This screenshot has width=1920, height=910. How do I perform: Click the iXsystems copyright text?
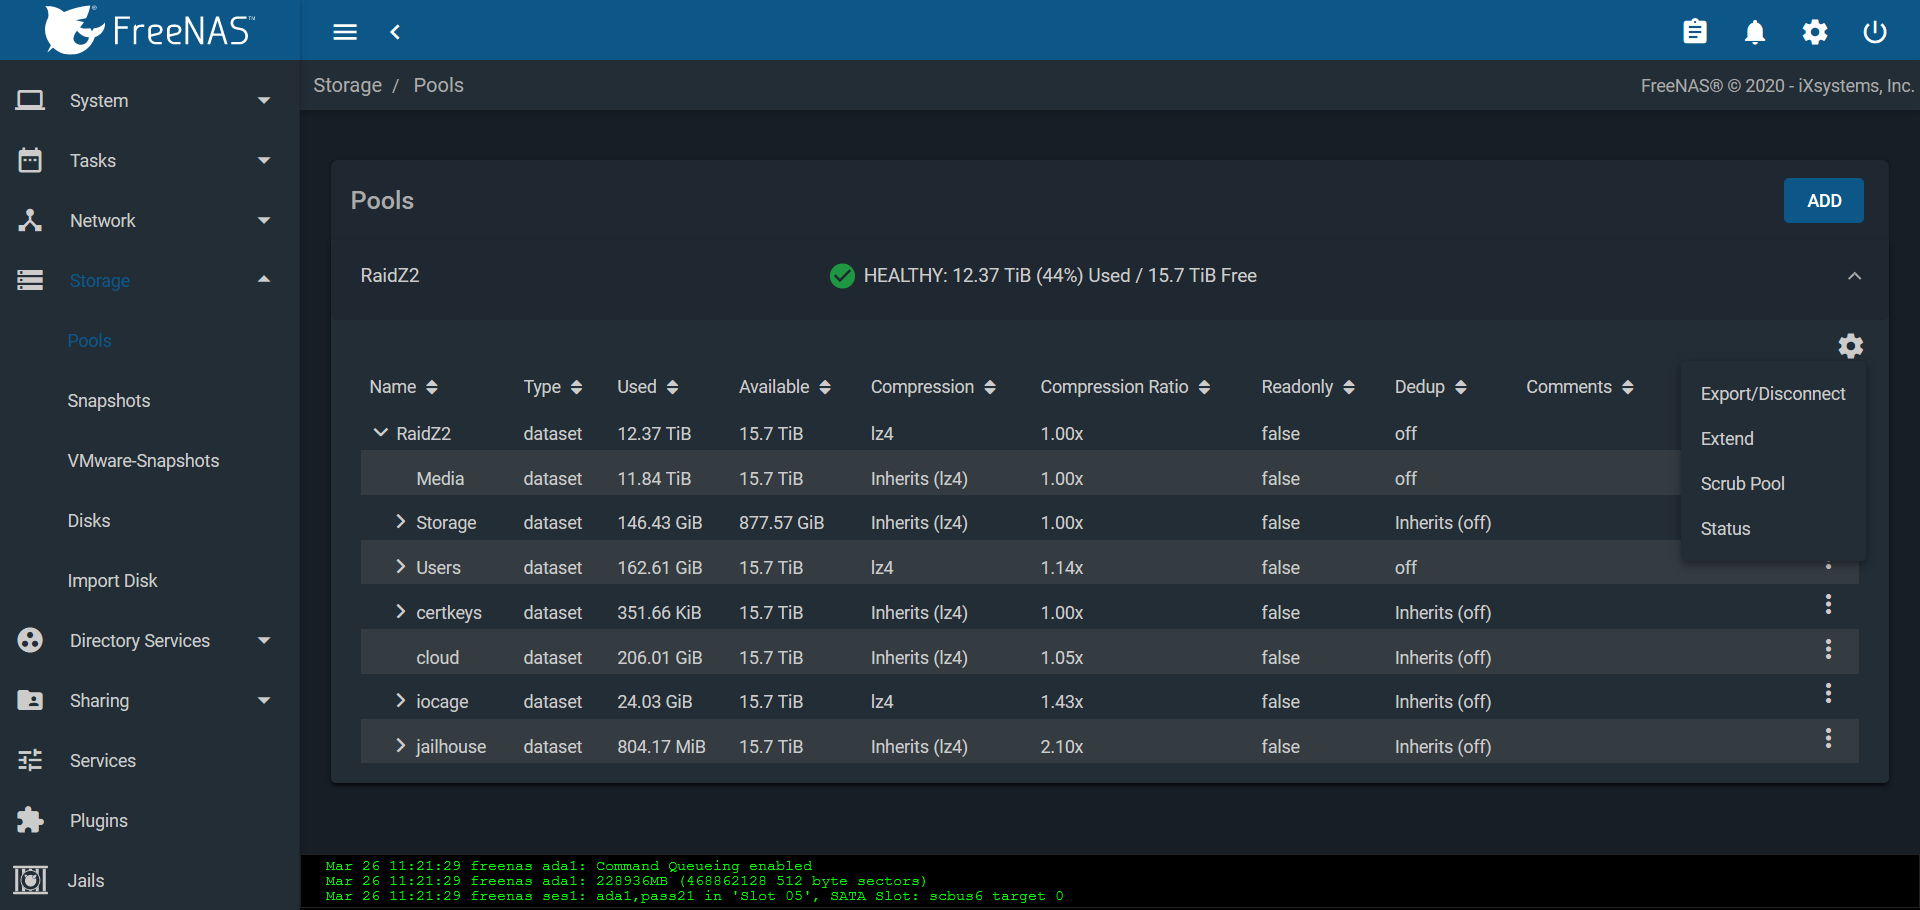[1777, 86]
